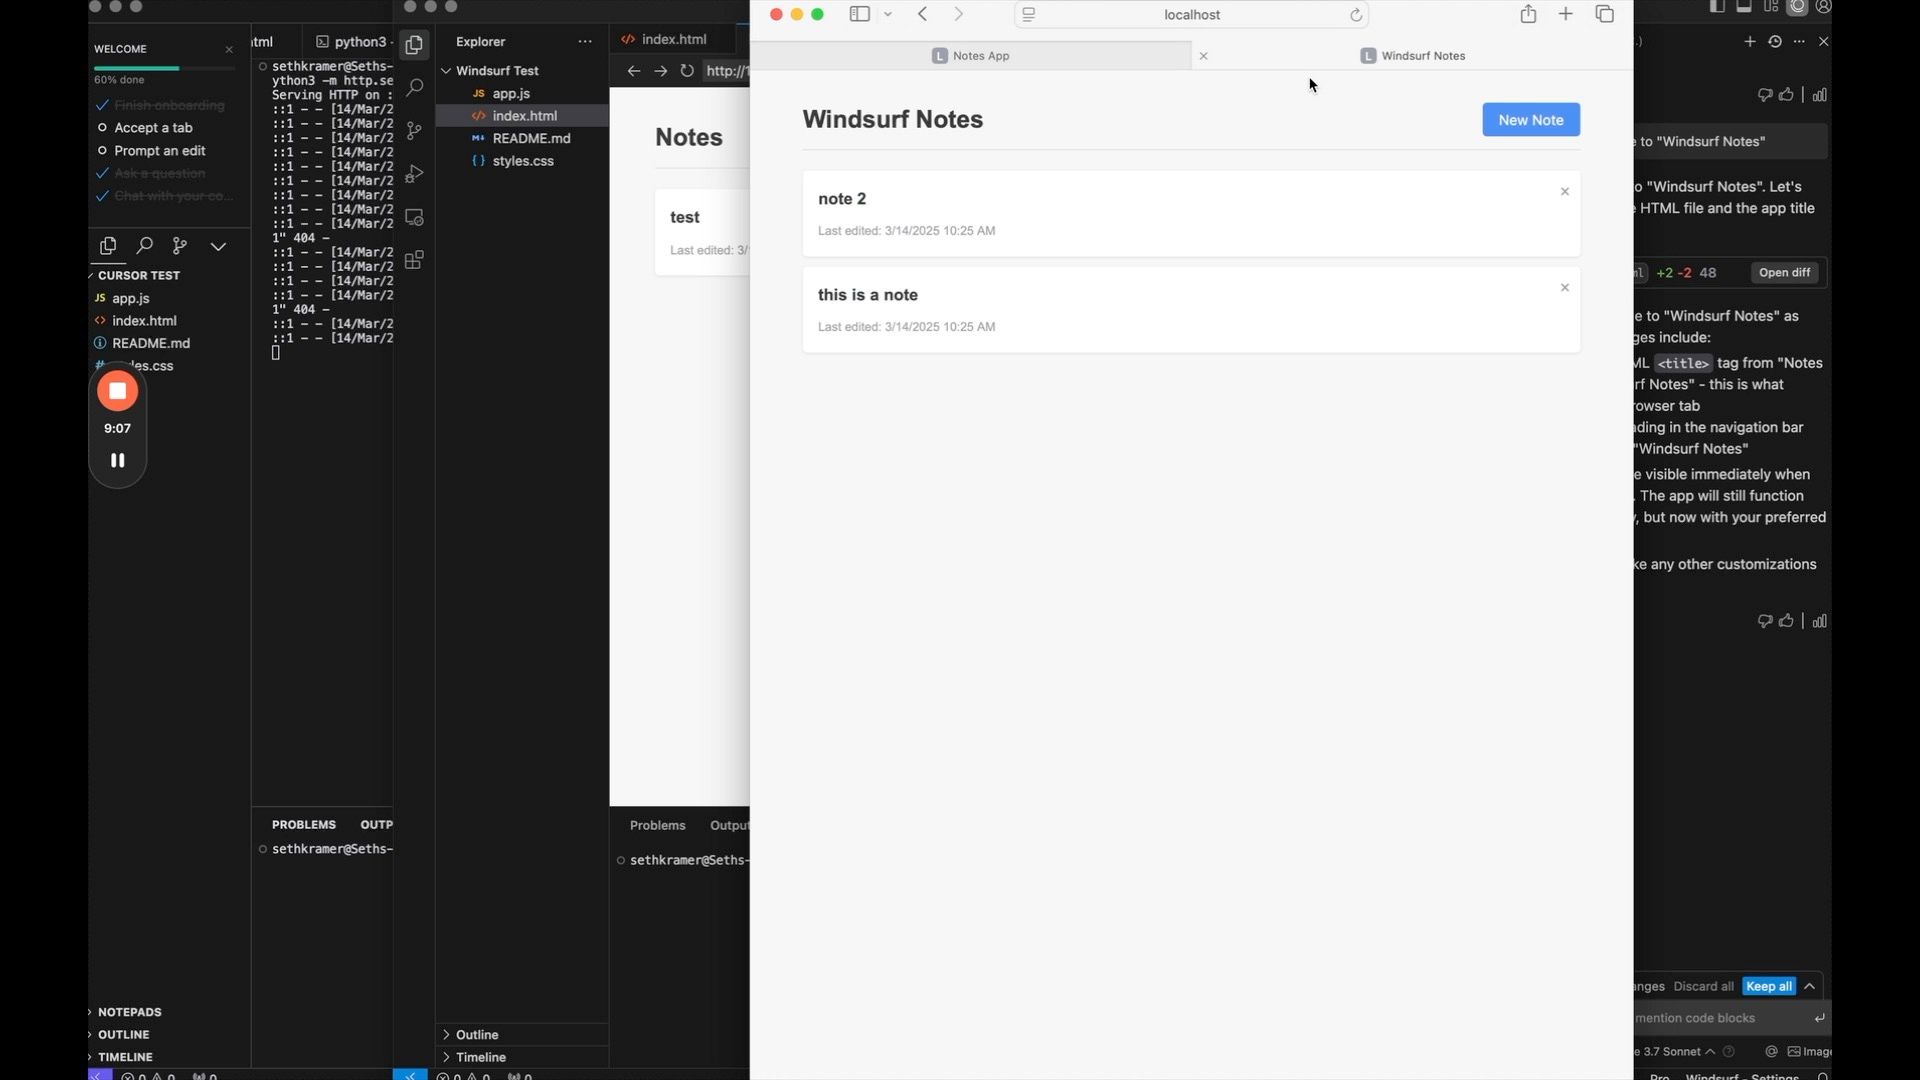Open Source Control icon in Windsurf activity bar
The width and height of the screenshot is (1920, 1080).
tap(414, 130)
